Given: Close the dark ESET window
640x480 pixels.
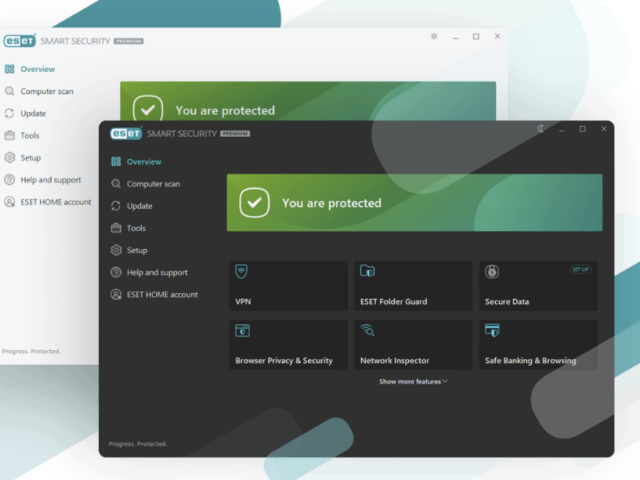Looking at the screenshot, I should click(x=604, y=129).
